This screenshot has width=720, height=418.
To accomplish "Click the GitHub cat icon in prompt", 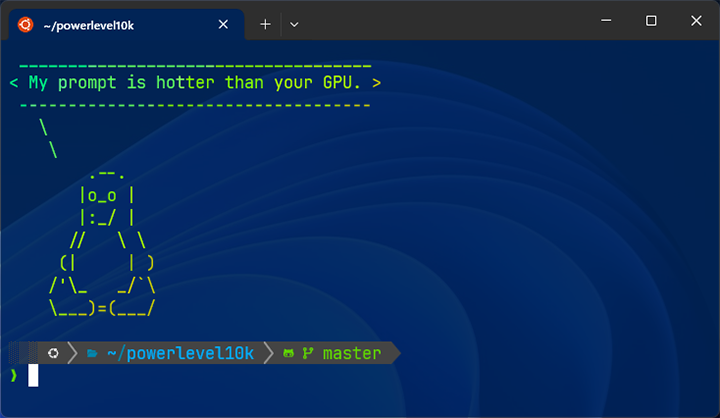I will pos(288,353).
